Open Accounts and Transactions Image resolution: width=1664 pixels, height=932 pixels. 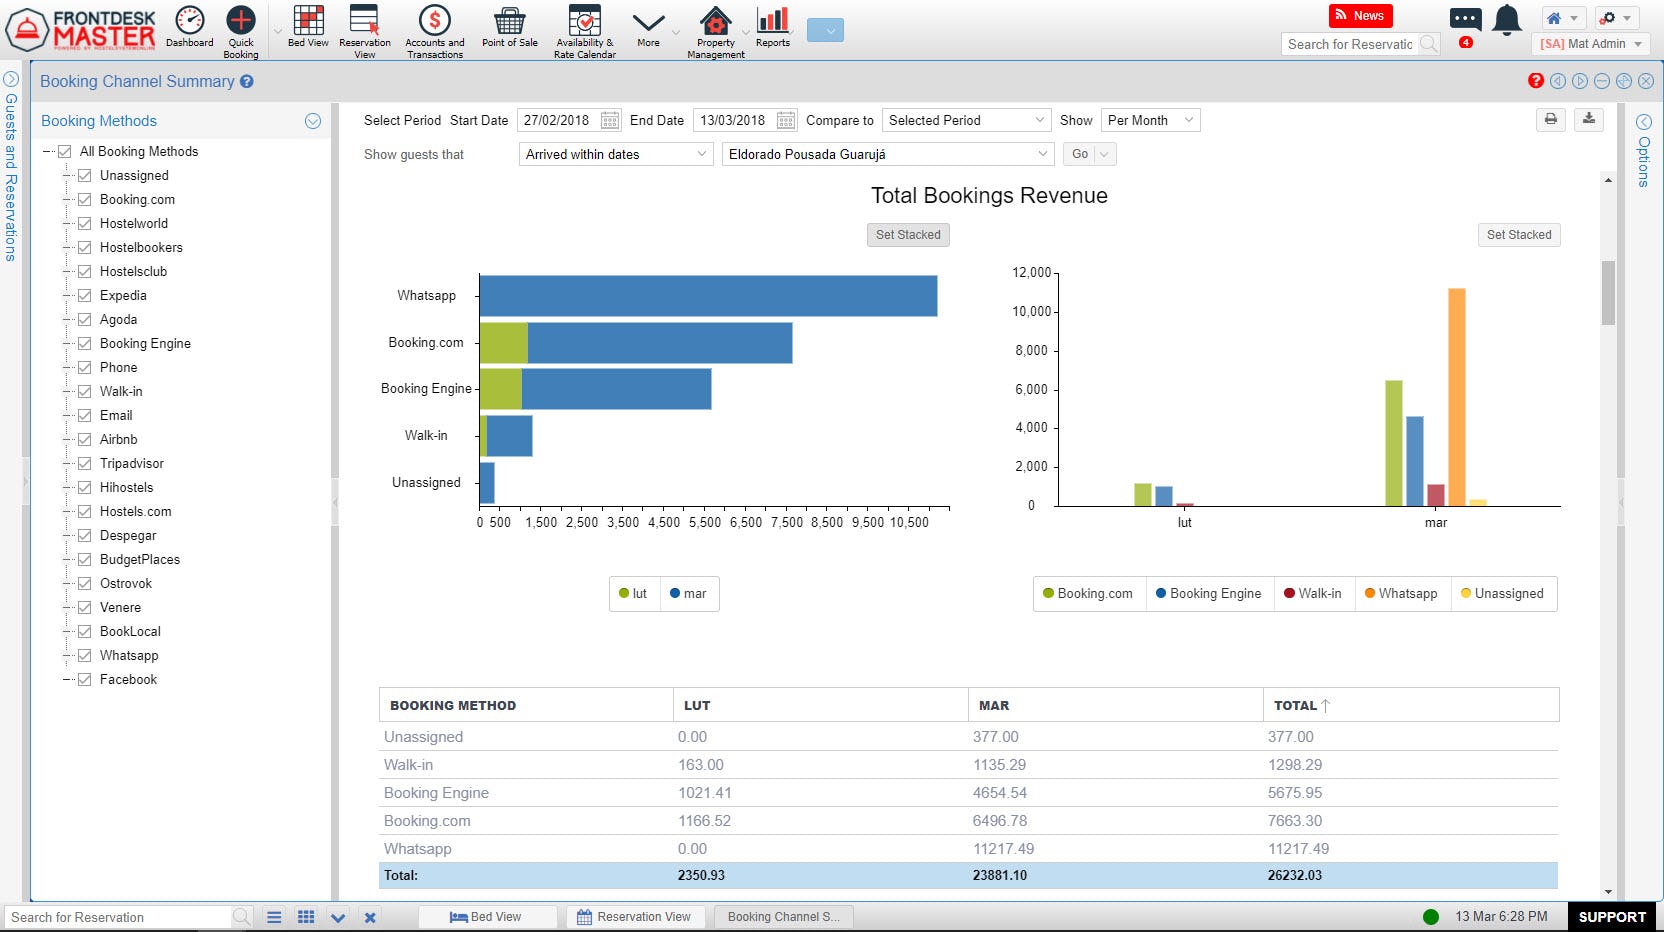click(435, 20)
